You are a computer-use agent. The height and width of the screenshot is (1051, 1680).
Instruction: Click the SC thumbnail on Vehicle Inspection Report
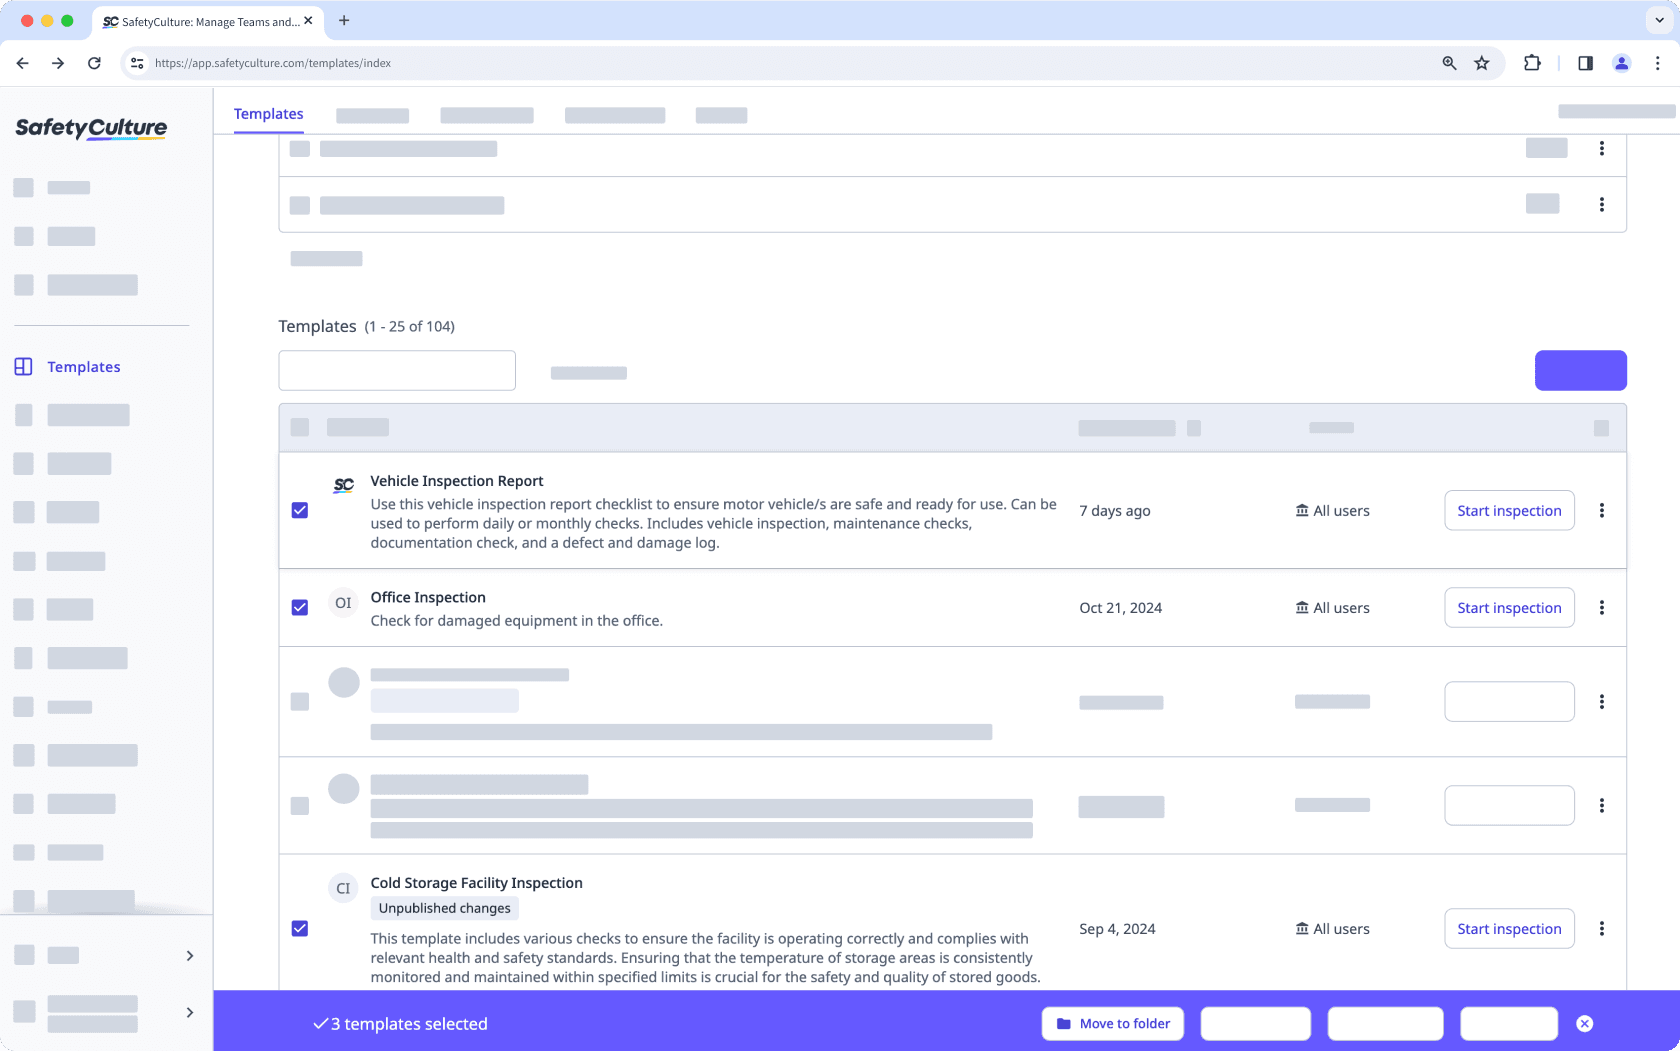coord(343,485)
